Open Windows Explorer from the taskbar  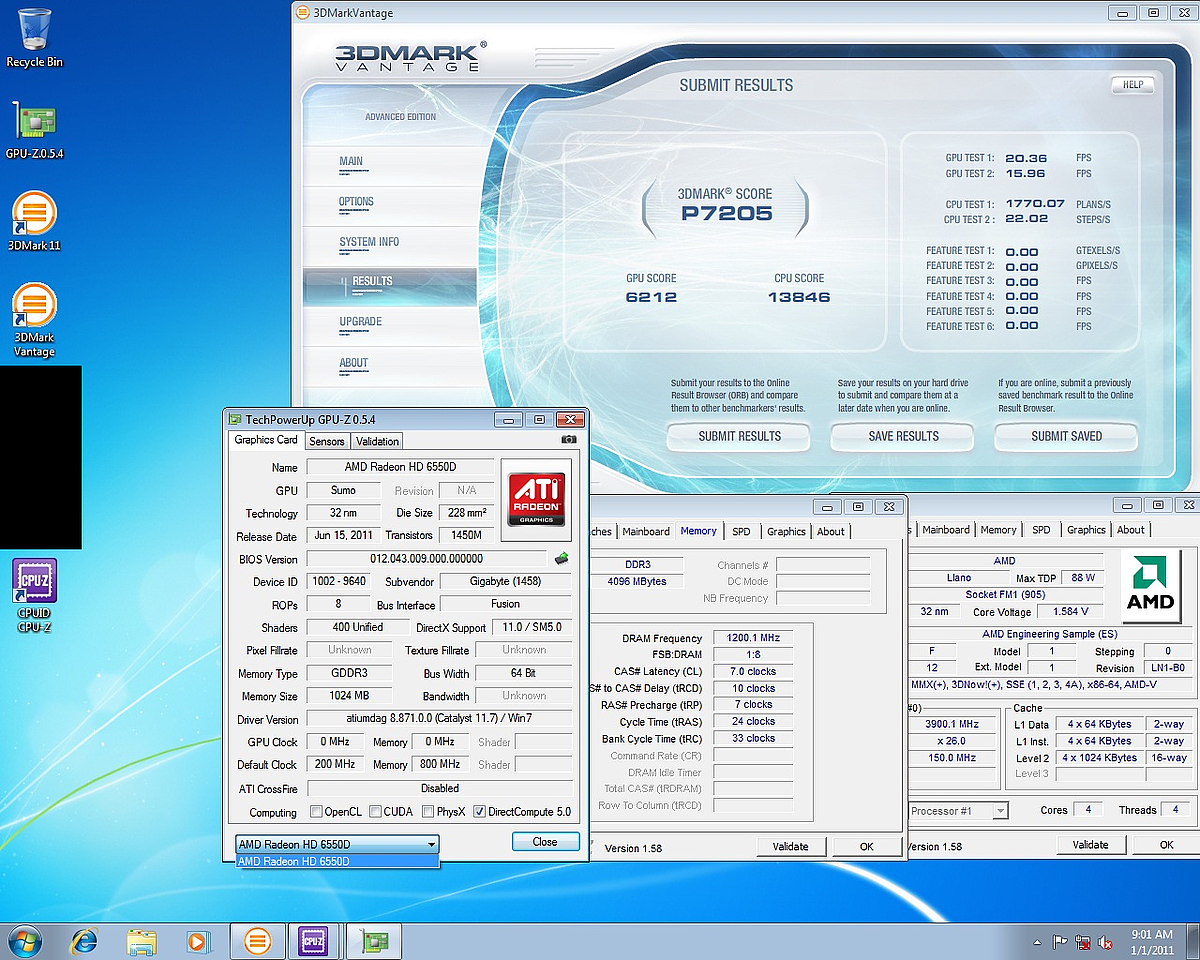click(142, 941)
